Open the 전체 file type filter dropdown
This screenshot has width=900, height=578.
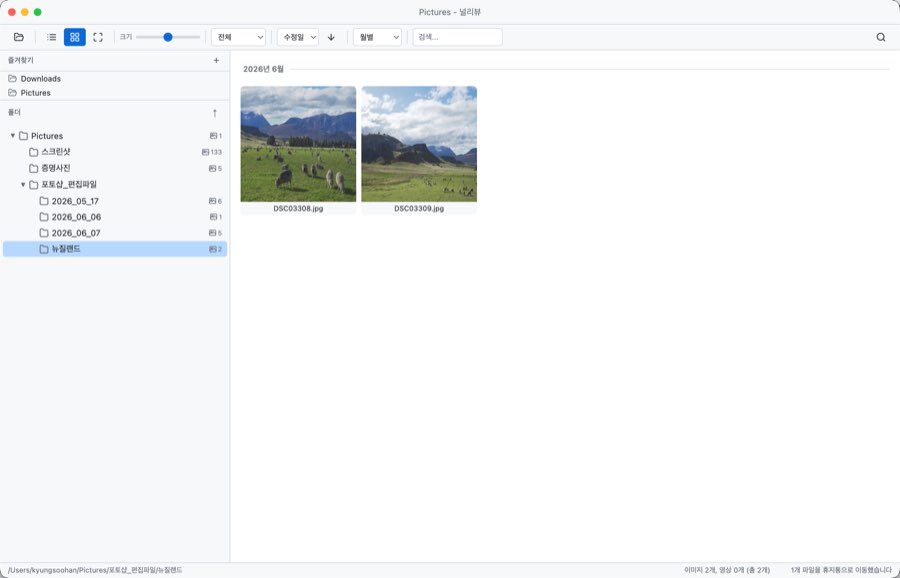click(238, 37)
